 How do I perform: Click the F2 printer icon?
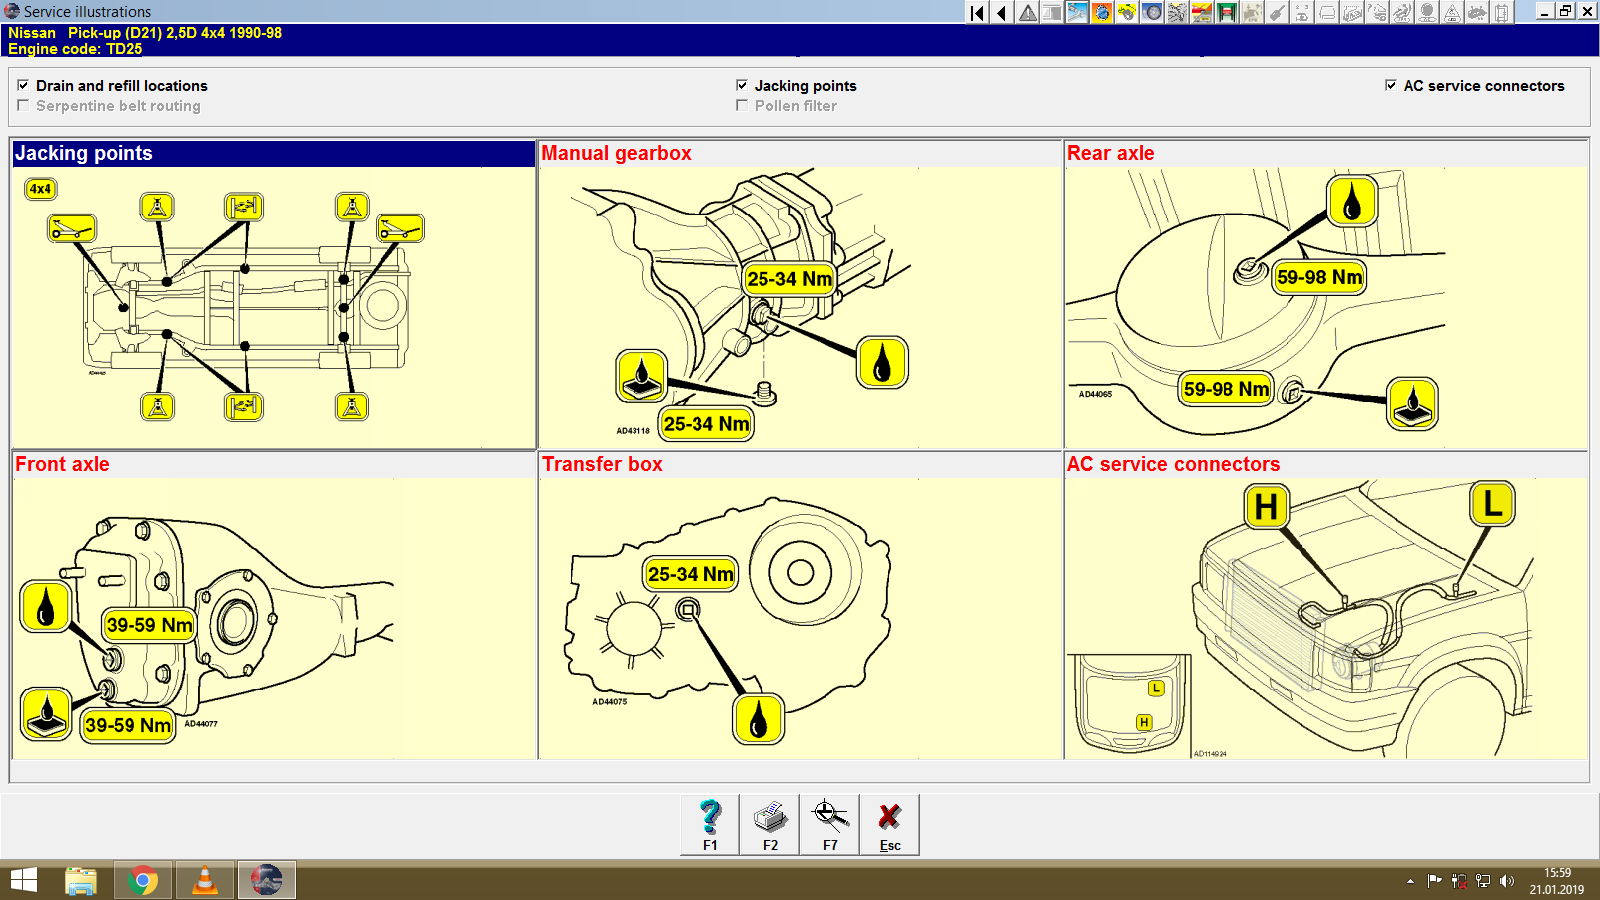(769, 822)
